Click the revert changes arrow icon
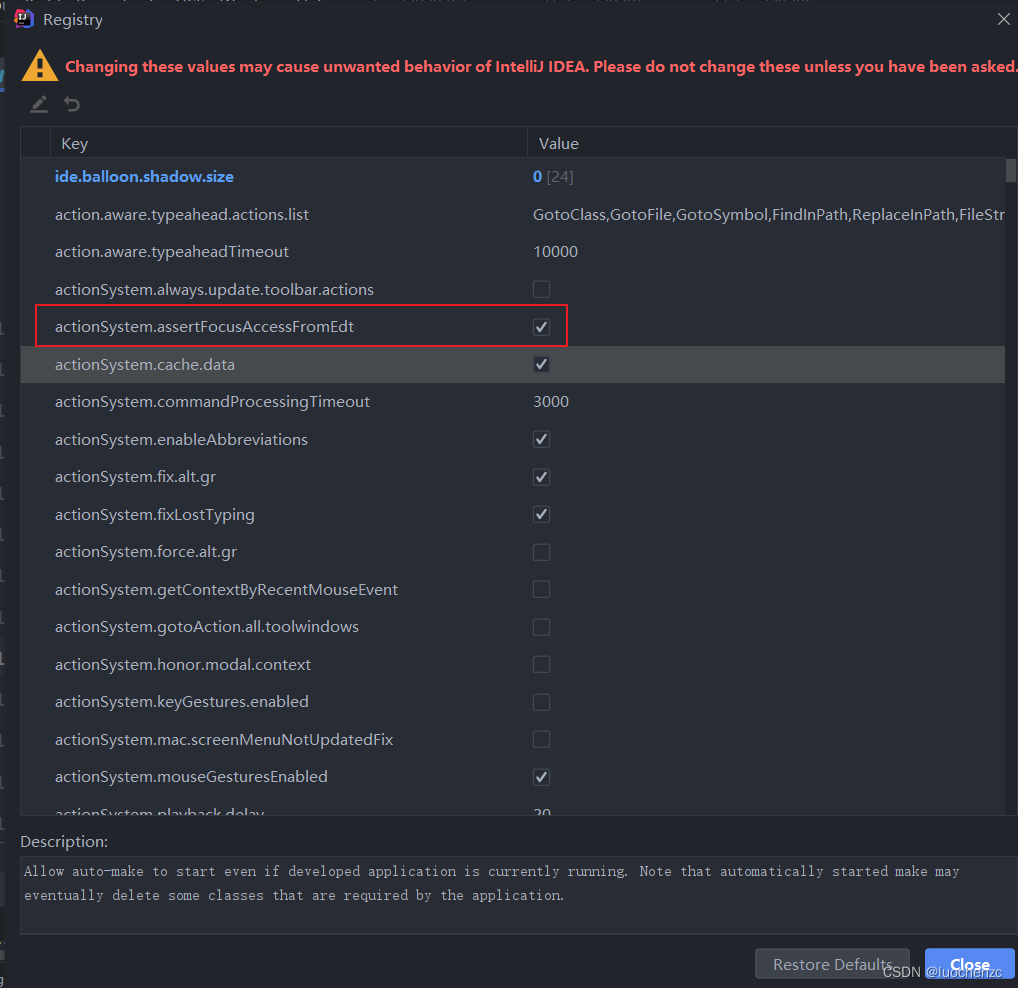 [70, 104]
